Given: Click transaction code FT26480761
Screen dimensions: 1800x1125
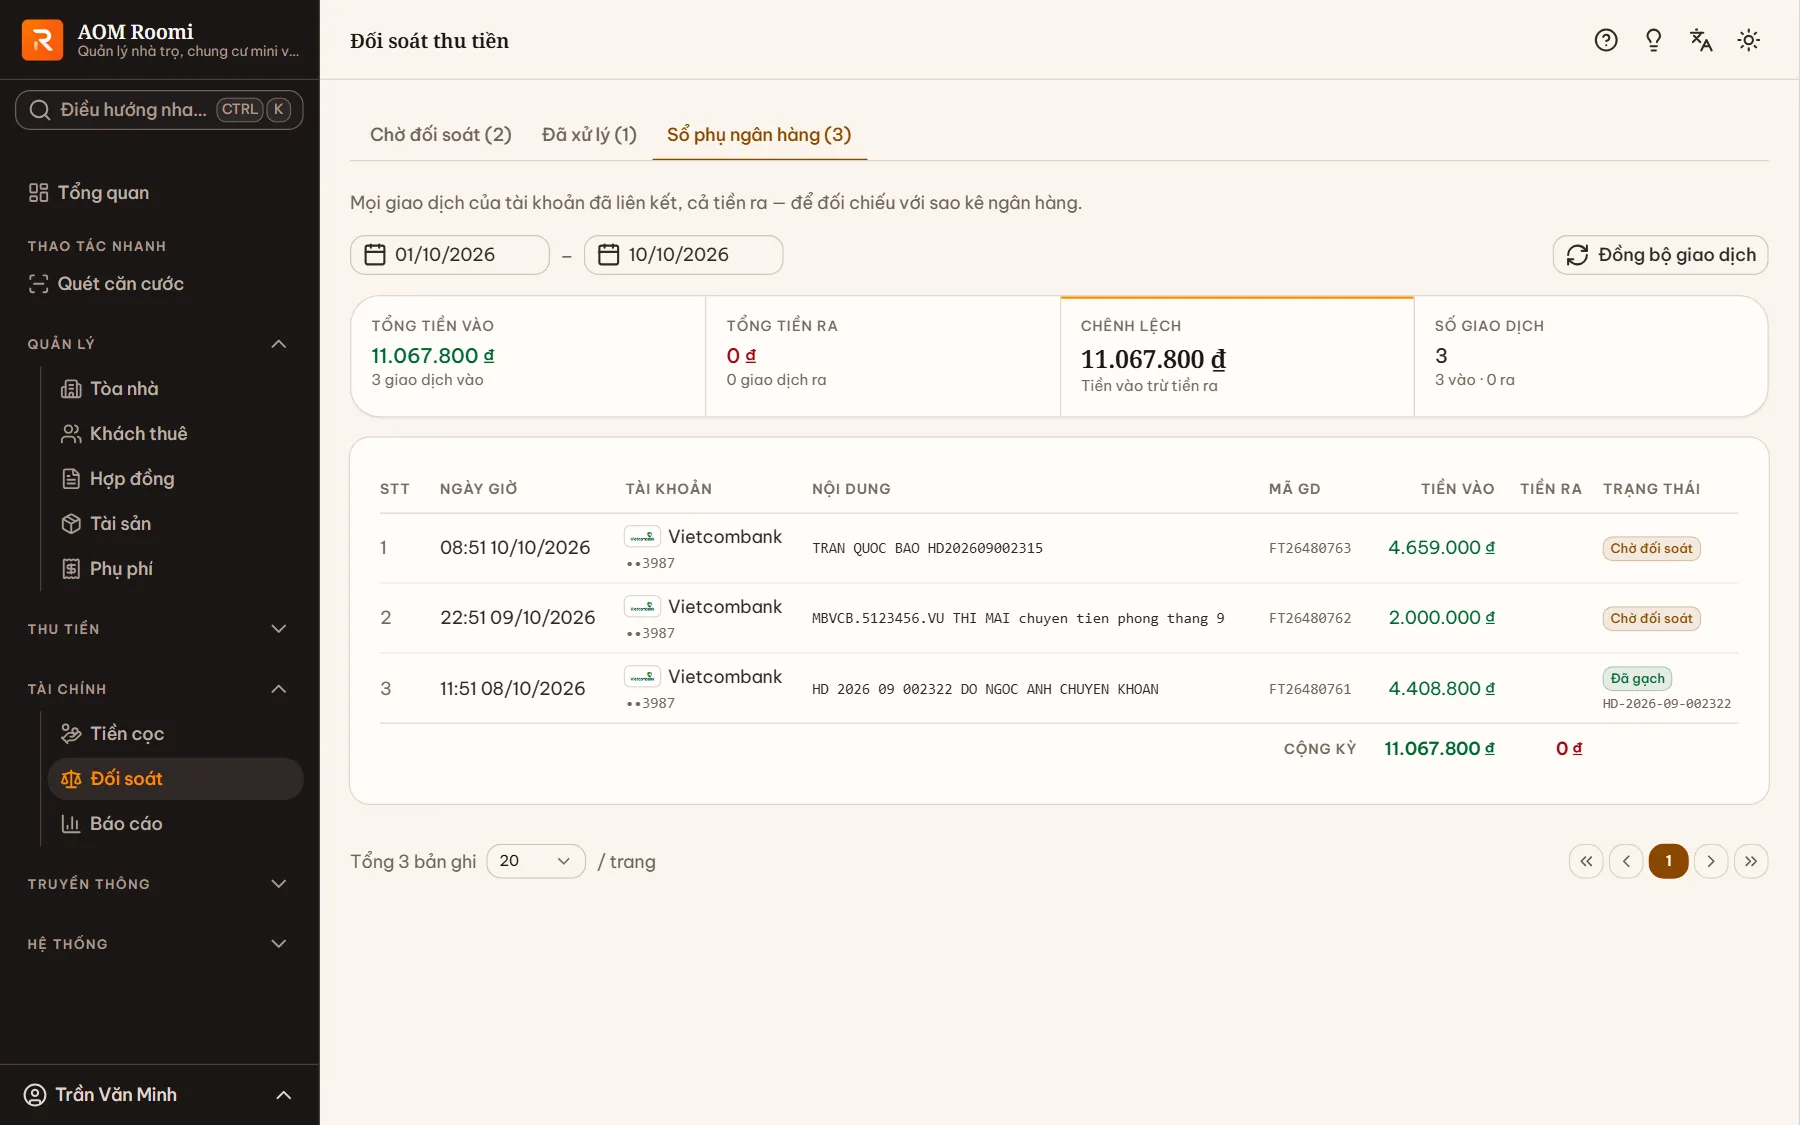Looking at the screenshot, I should point(1310,689).
